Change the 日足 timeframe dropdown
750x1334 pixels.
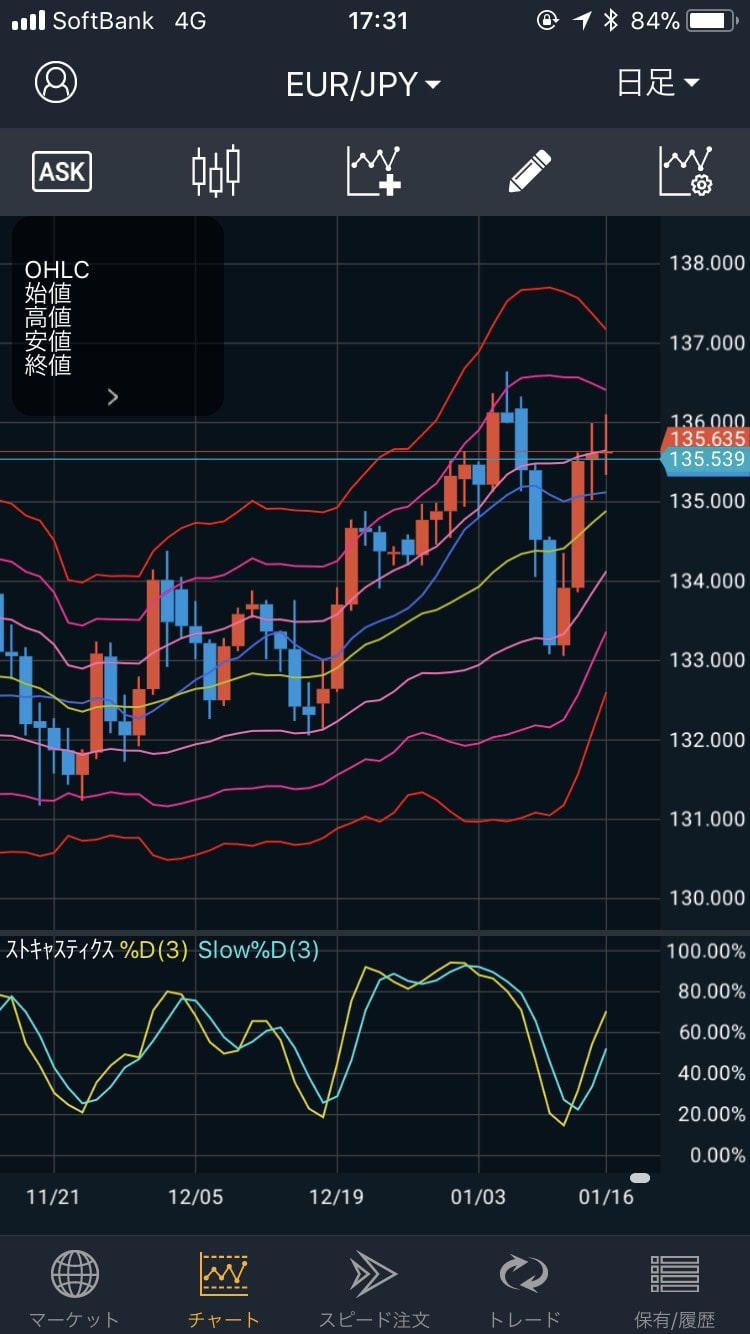pos(657,83)
